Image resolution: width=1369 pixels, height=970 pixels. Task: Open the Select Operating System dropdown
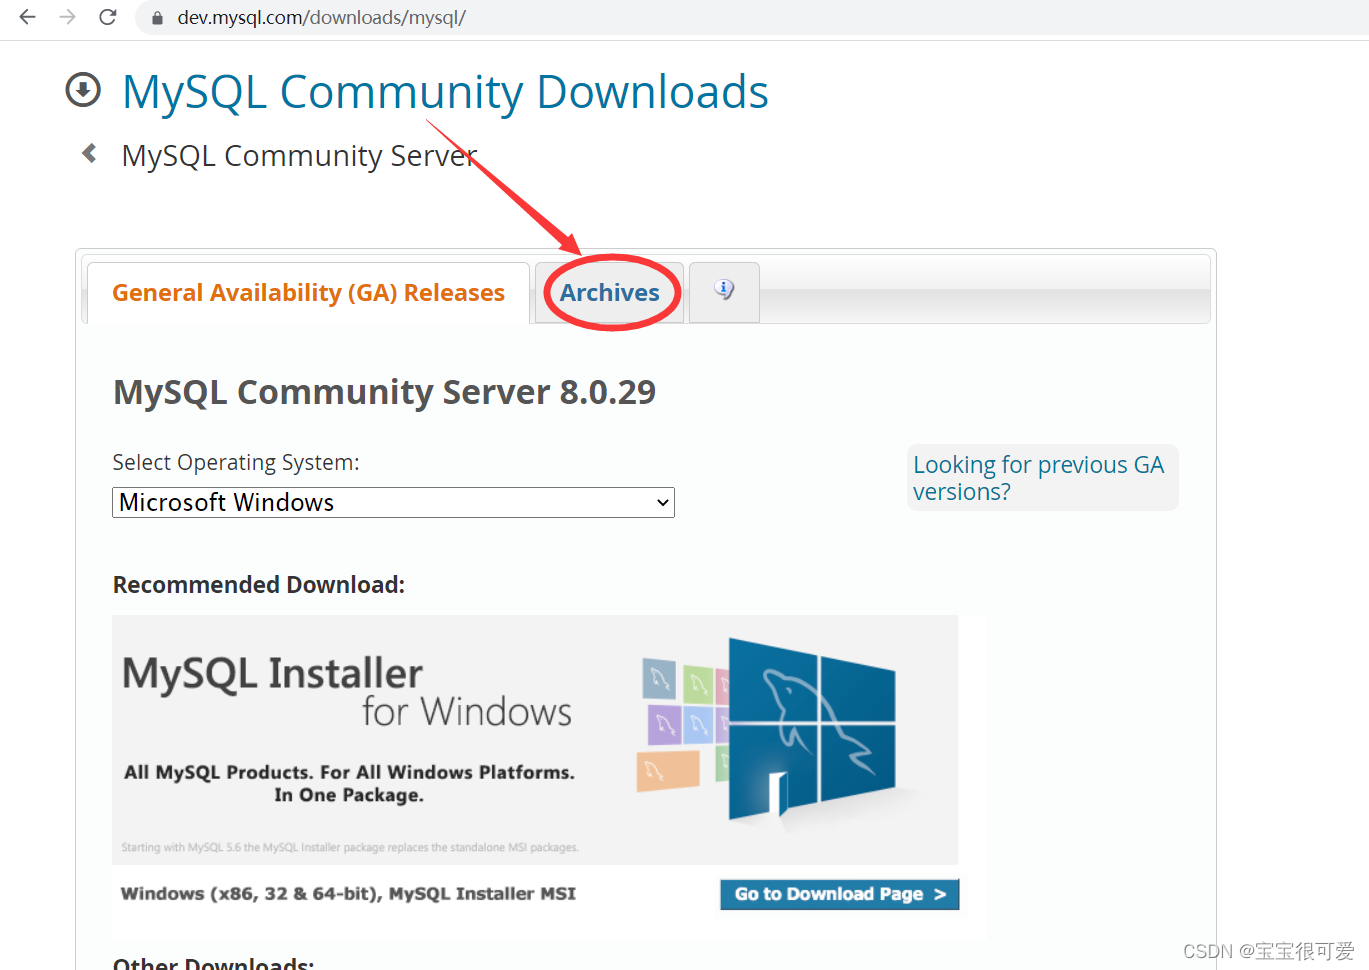coord(393,502)
